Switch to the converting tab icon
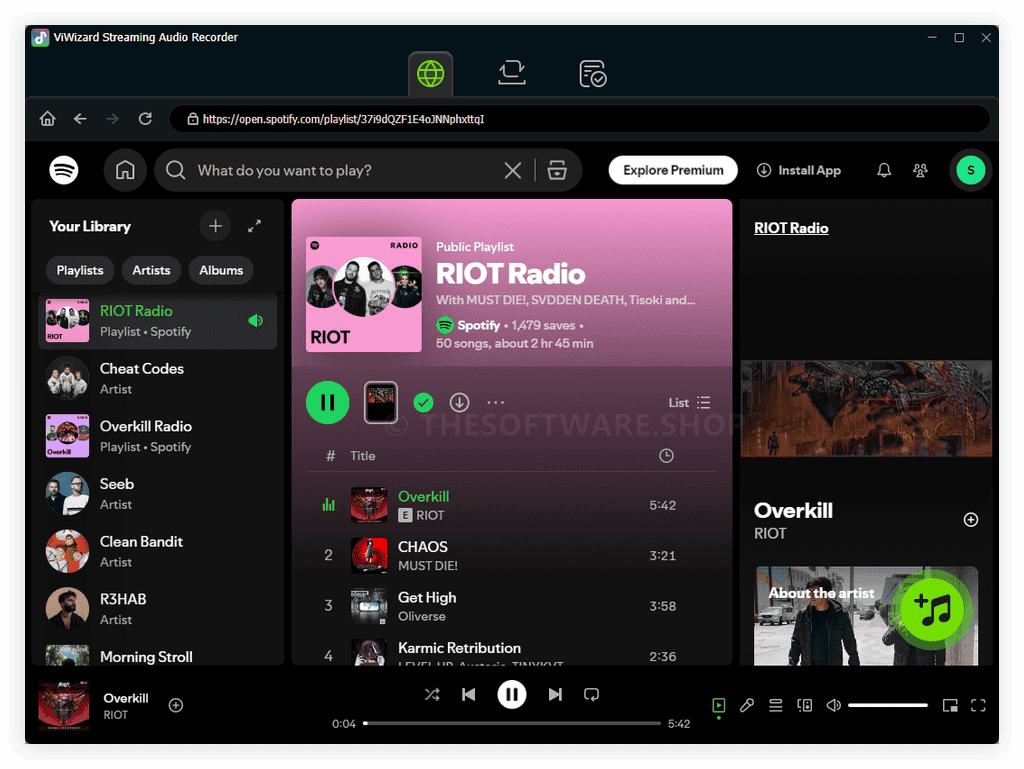1024x769 pixels. 512,73
